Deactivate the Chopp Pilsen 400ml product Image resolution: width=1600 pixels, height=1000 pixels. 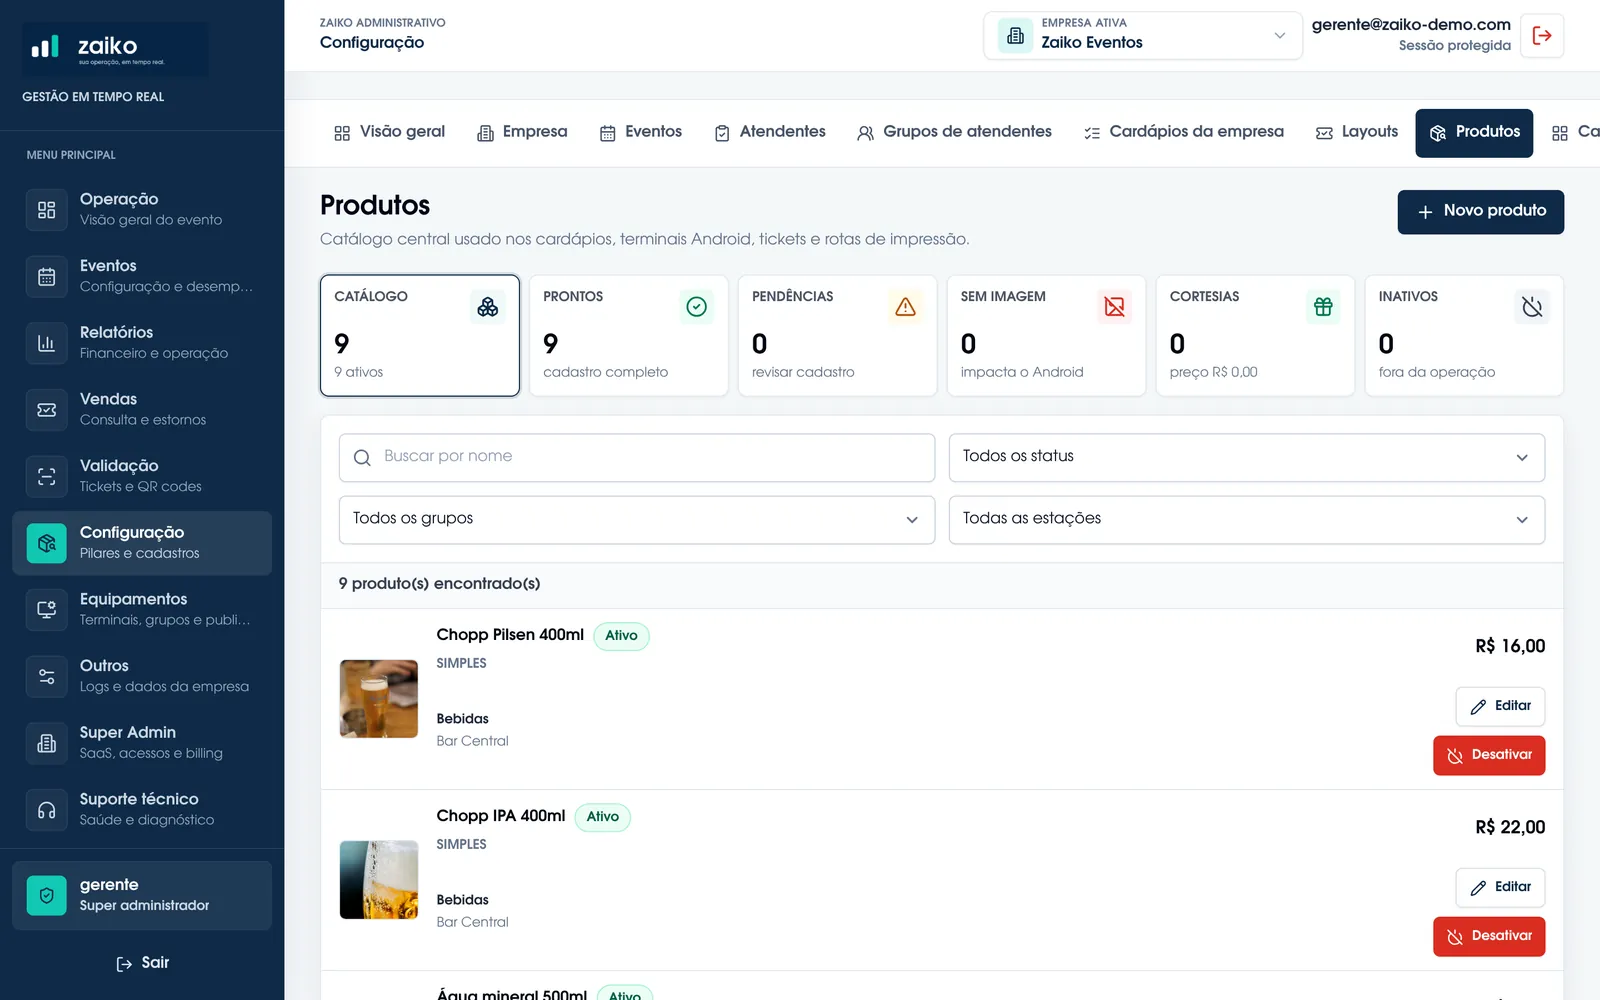point(1489,755)
